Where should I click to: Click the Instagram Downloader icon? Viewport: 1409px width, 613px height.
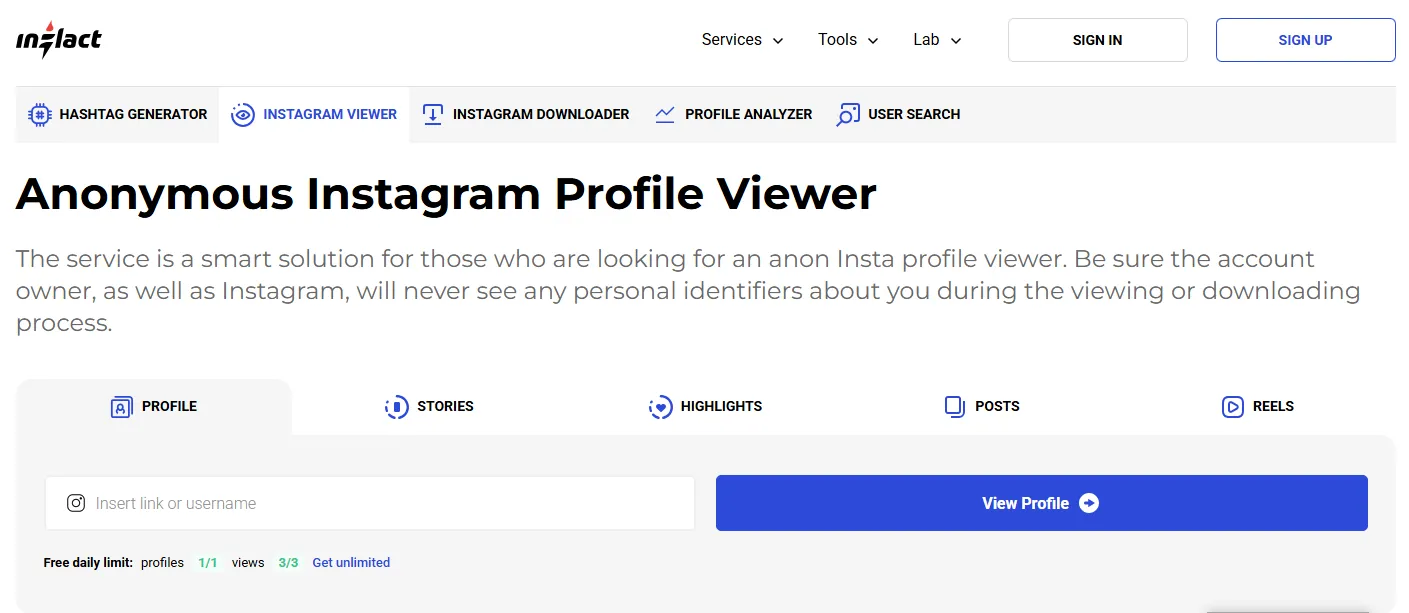tap(433, 114)
